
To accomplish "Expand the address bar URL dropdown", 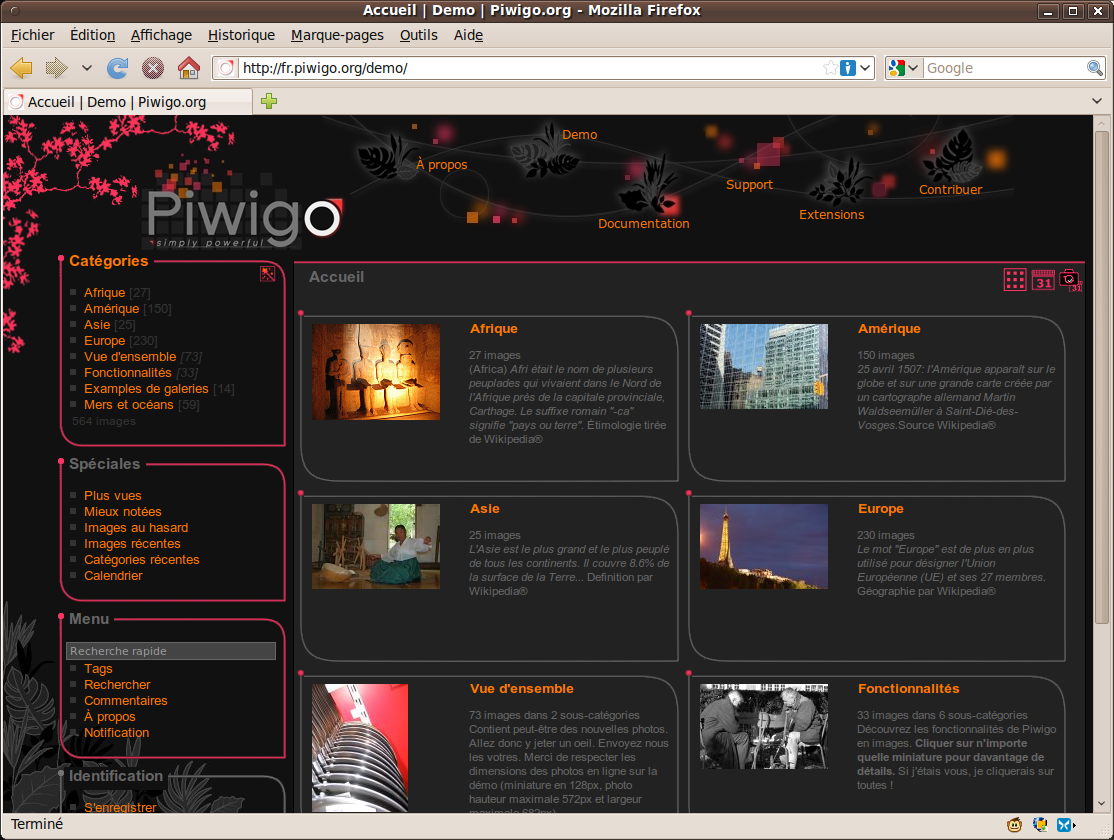I will 865,68.
